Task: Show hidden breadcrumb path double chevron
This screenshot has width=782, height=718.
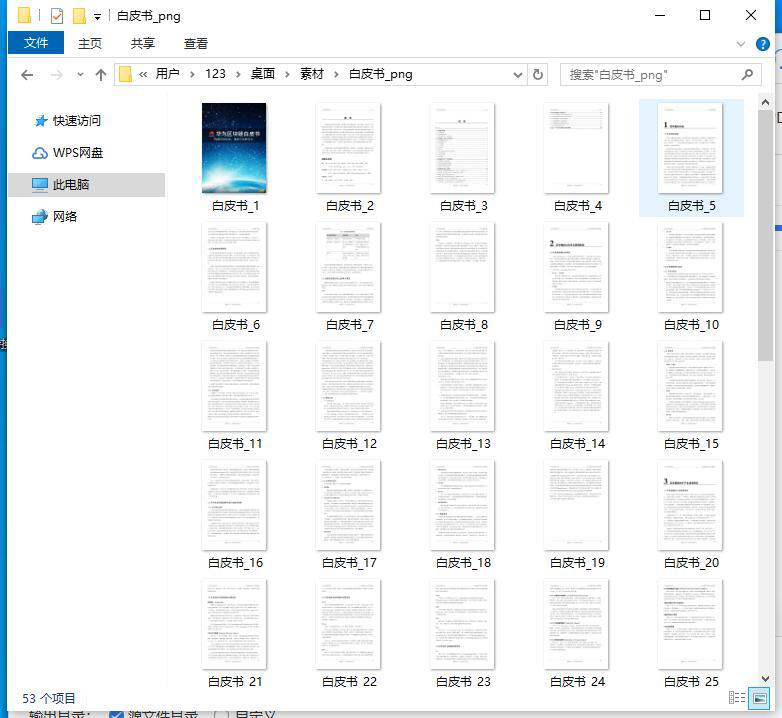Action: [x=143, y=75]
